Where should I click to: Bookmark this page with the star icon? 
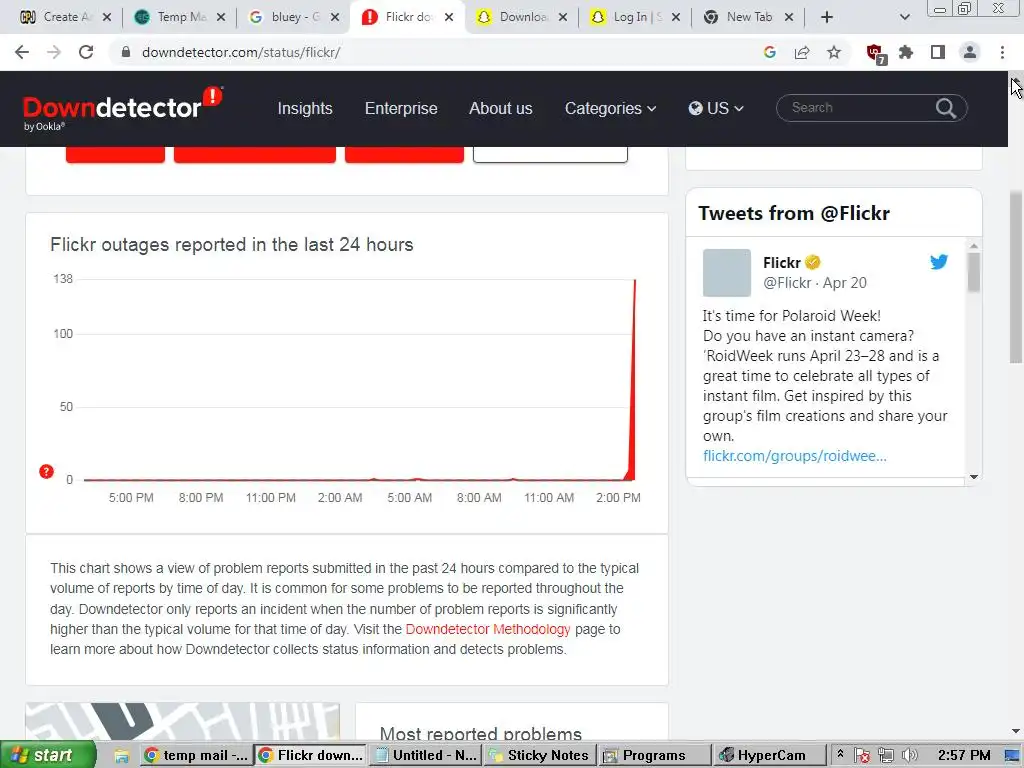[834, 52]
